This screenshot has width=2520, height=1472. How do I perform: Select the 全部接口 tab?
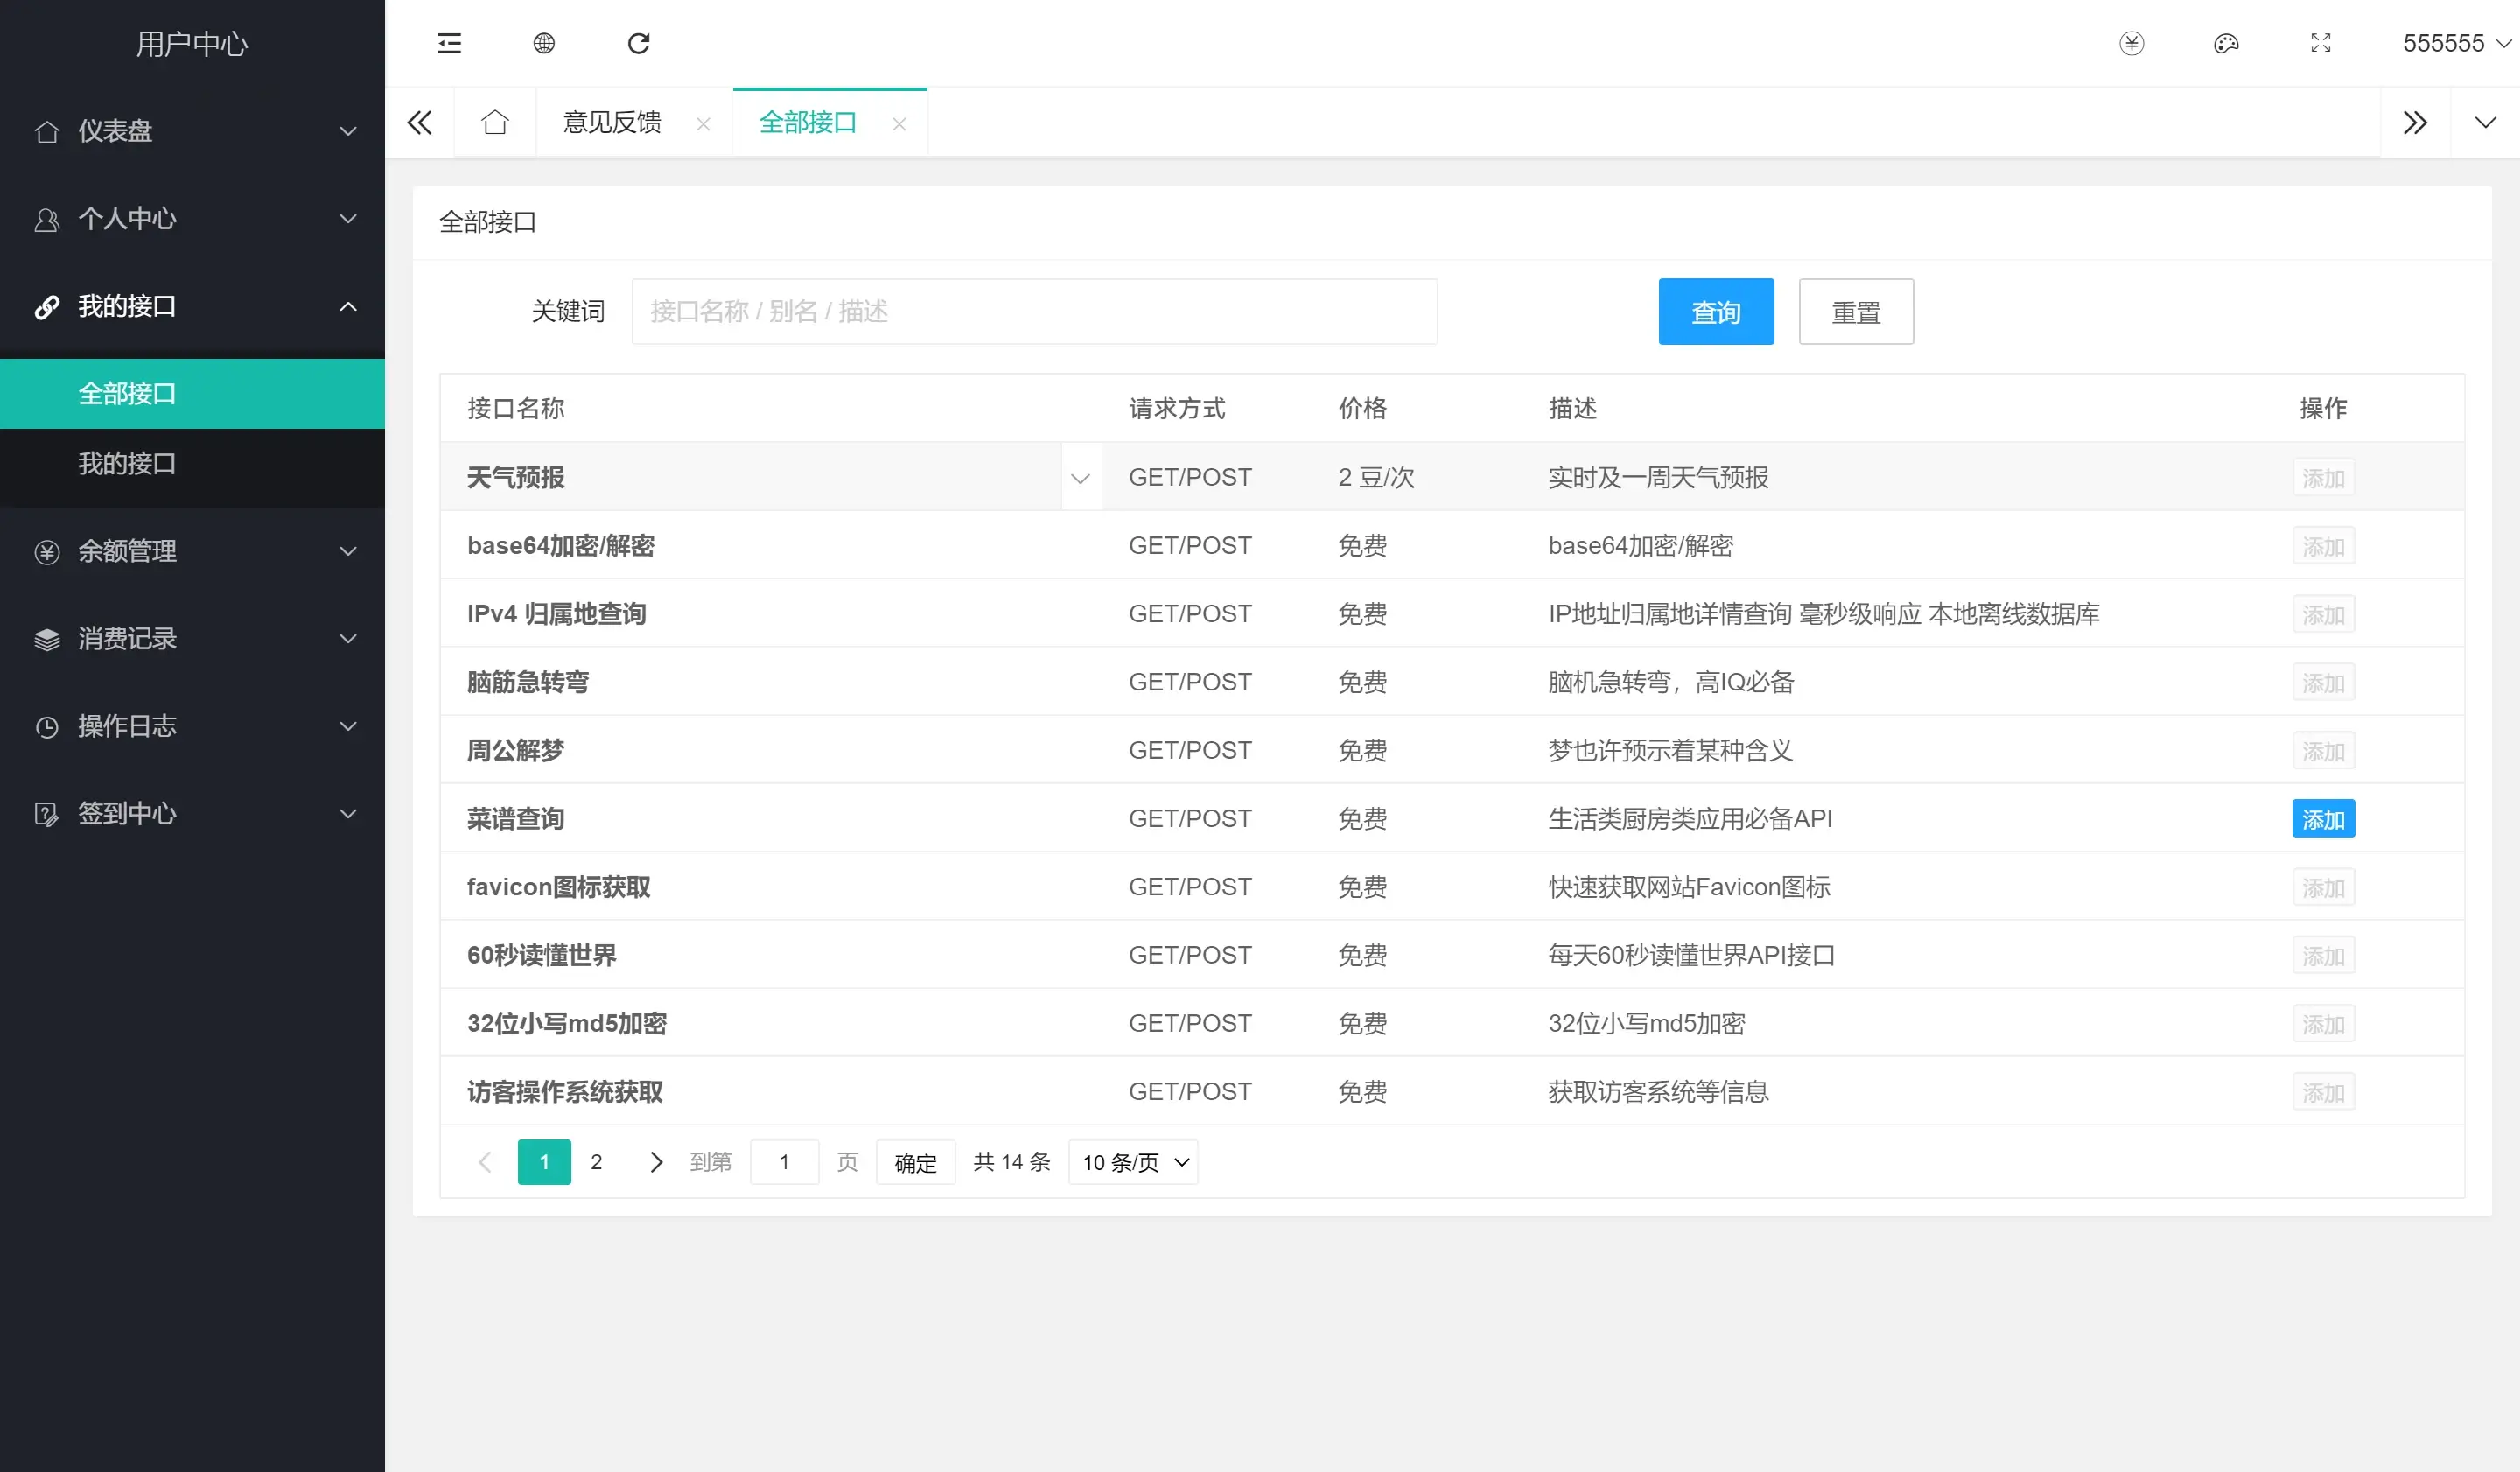coord(808,122)
